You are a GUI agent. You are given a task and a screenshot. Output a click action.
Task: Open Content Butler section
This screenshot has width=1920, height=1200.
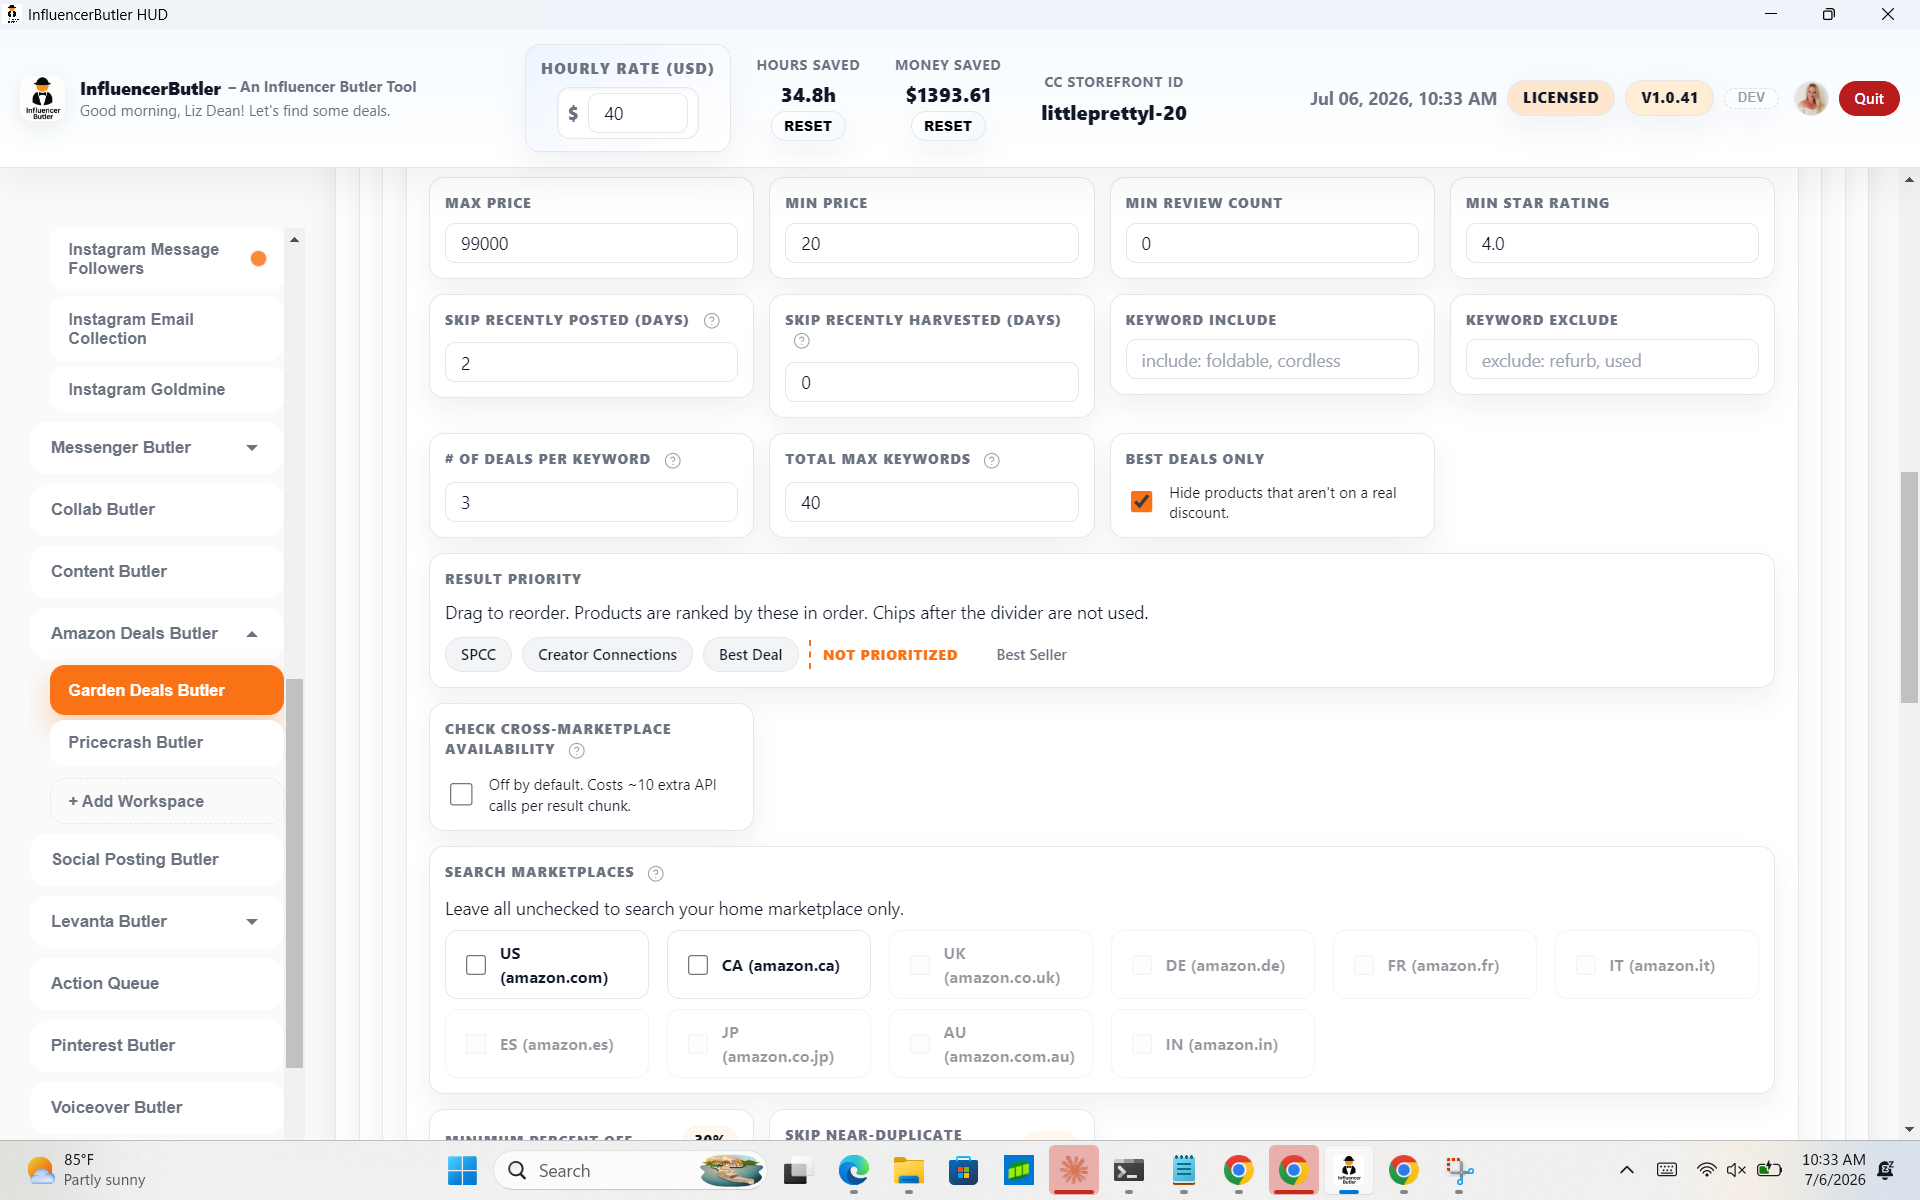click(157, 572)
